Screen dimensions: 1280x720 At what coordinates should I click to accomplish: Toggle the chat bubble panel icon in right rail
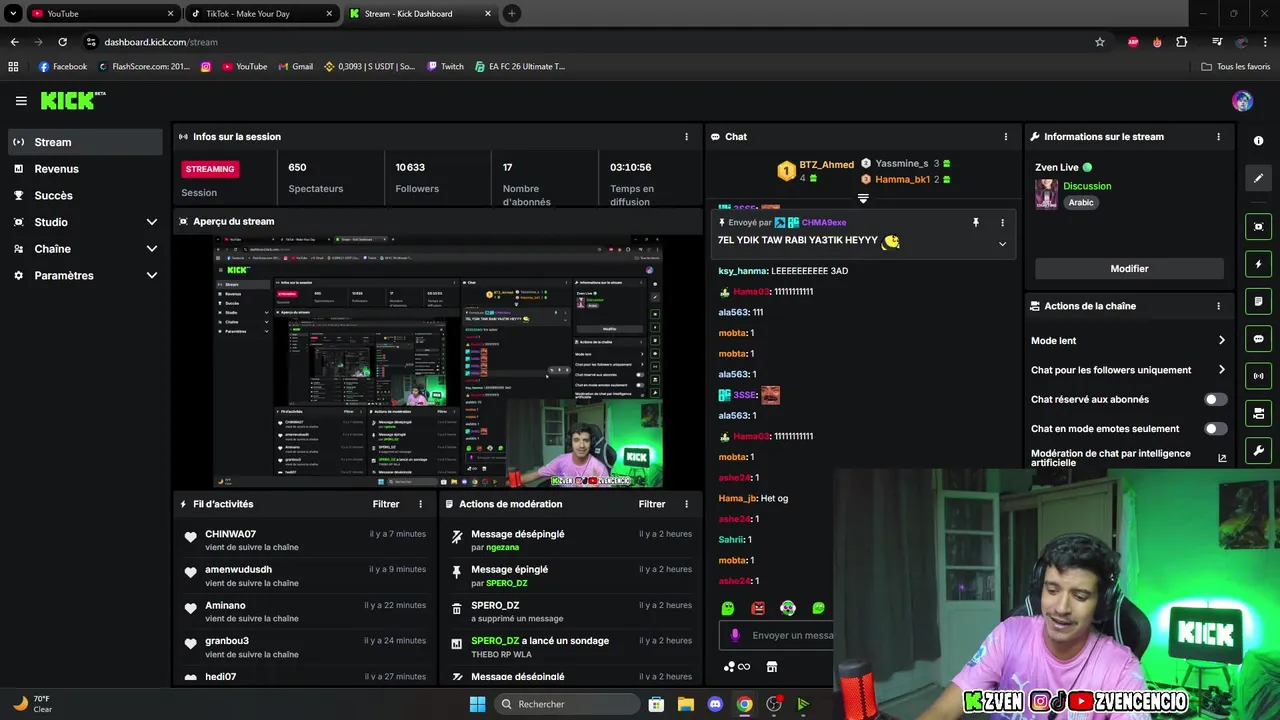tap(1259, 339)
